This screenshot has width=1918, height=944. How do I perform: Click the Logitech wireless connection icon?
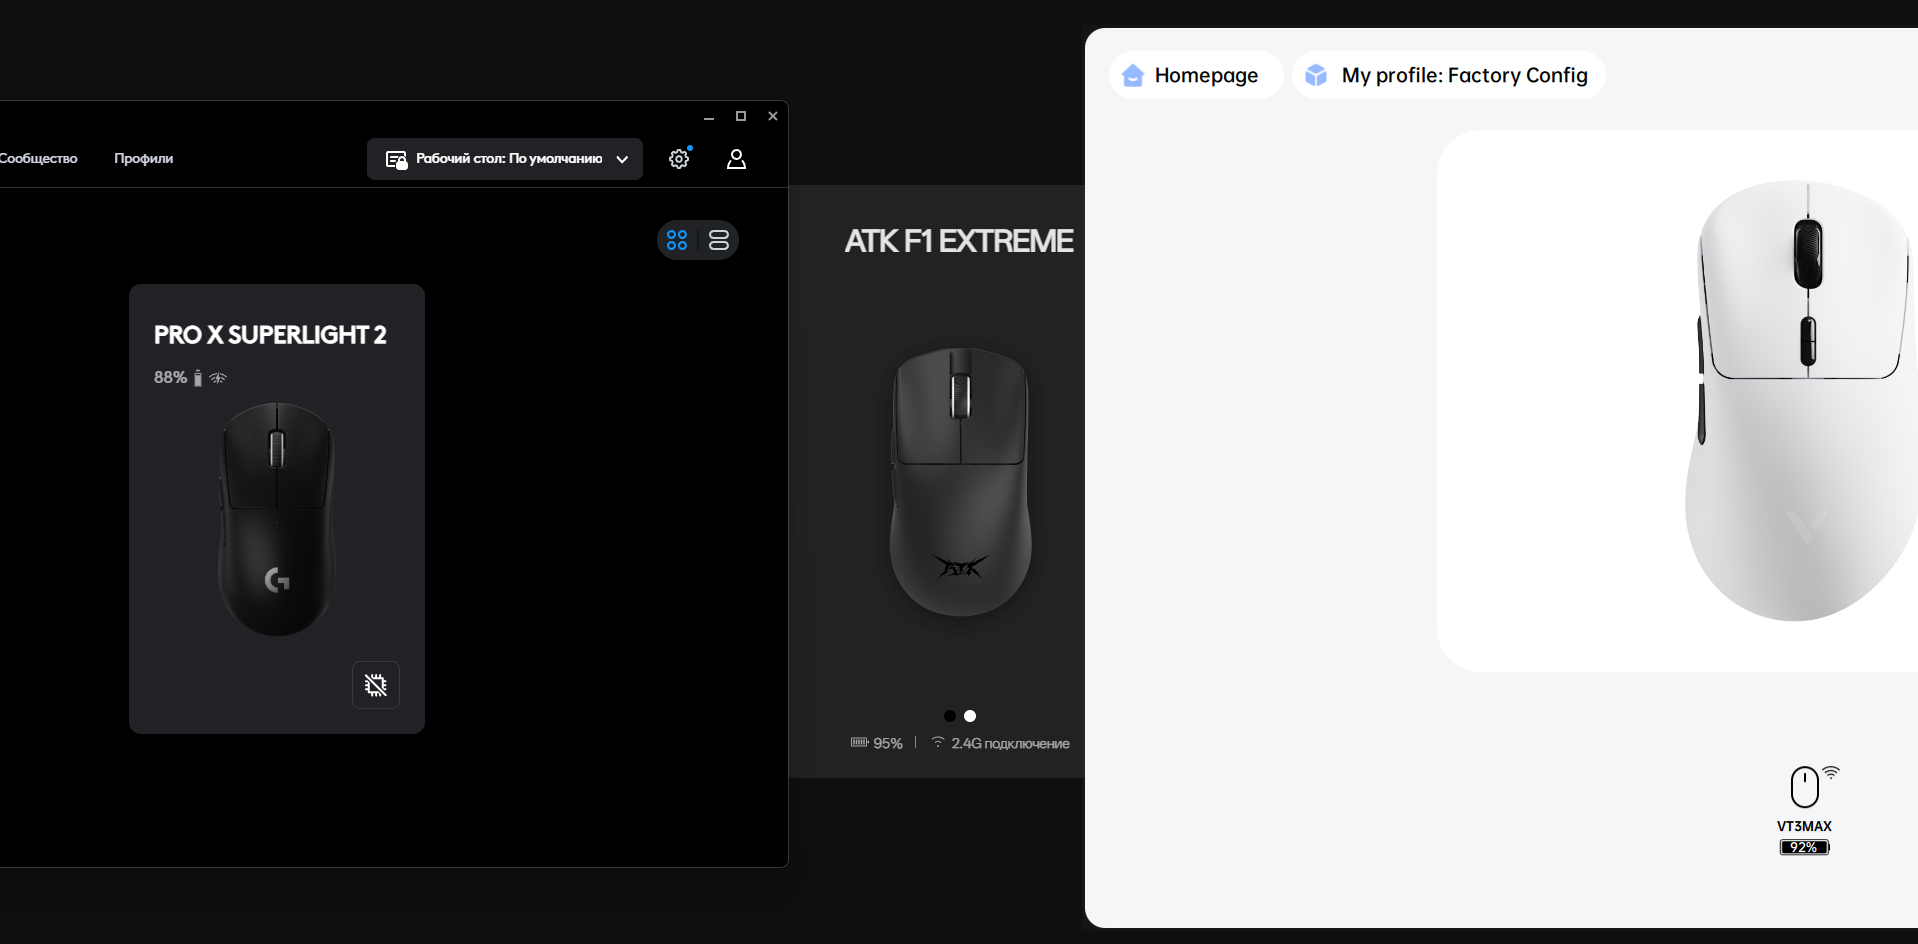tap(218, 377)
